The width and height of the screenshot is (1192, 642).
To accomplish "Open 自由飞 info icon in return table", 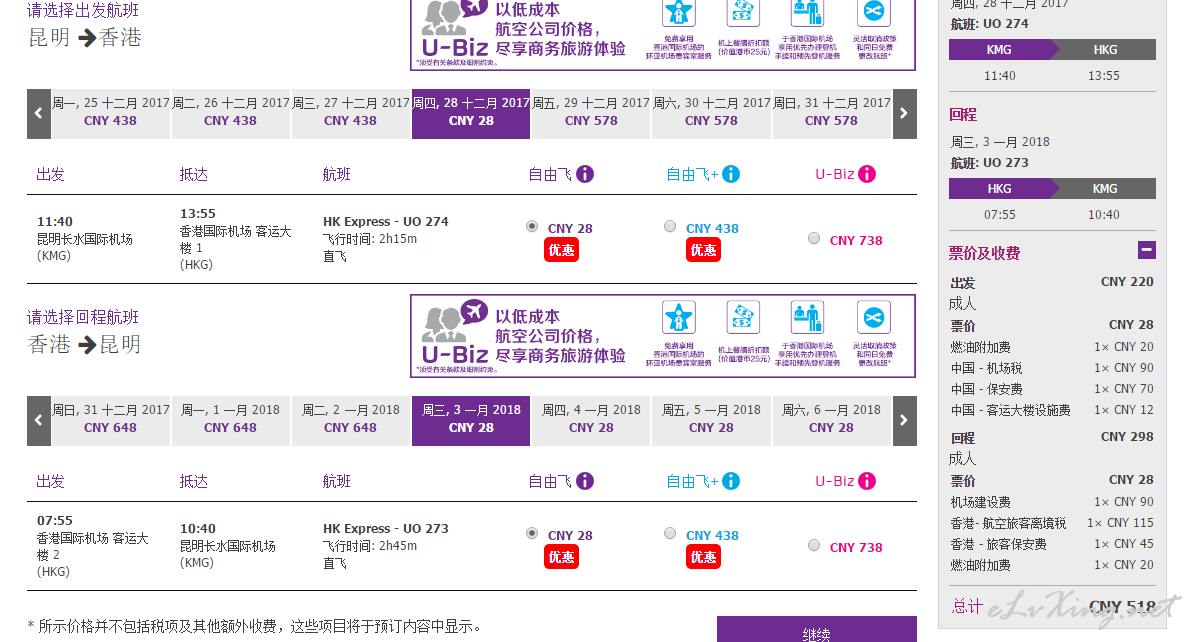I will (x=585, y=481).
